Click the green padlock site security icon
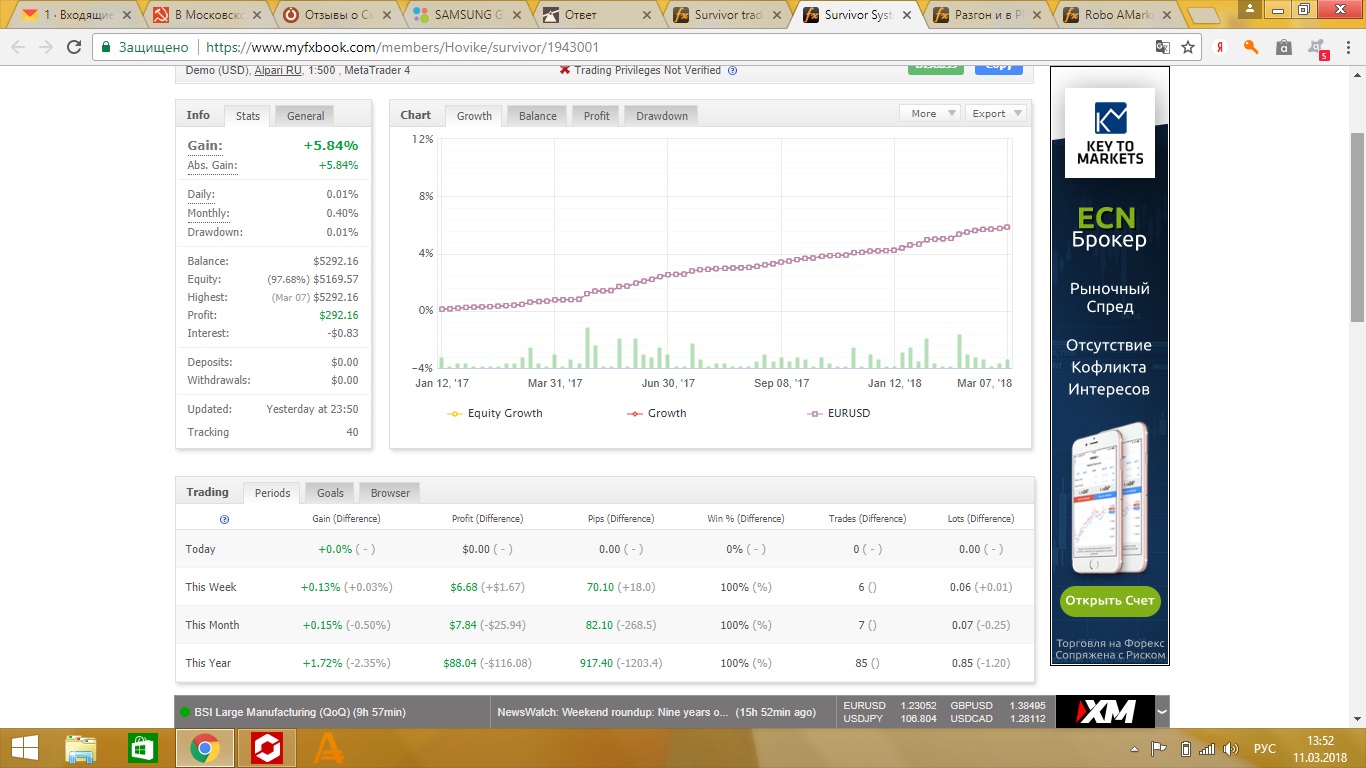Image resolution: width=1366 pixels, height=768 pixels. point(107,47)
